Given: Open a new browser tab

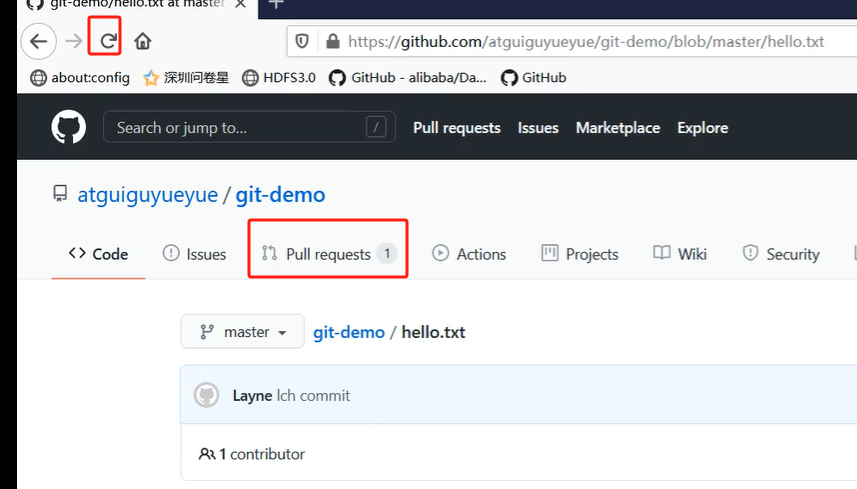Looking at the screenshot, I should [276, 4].
